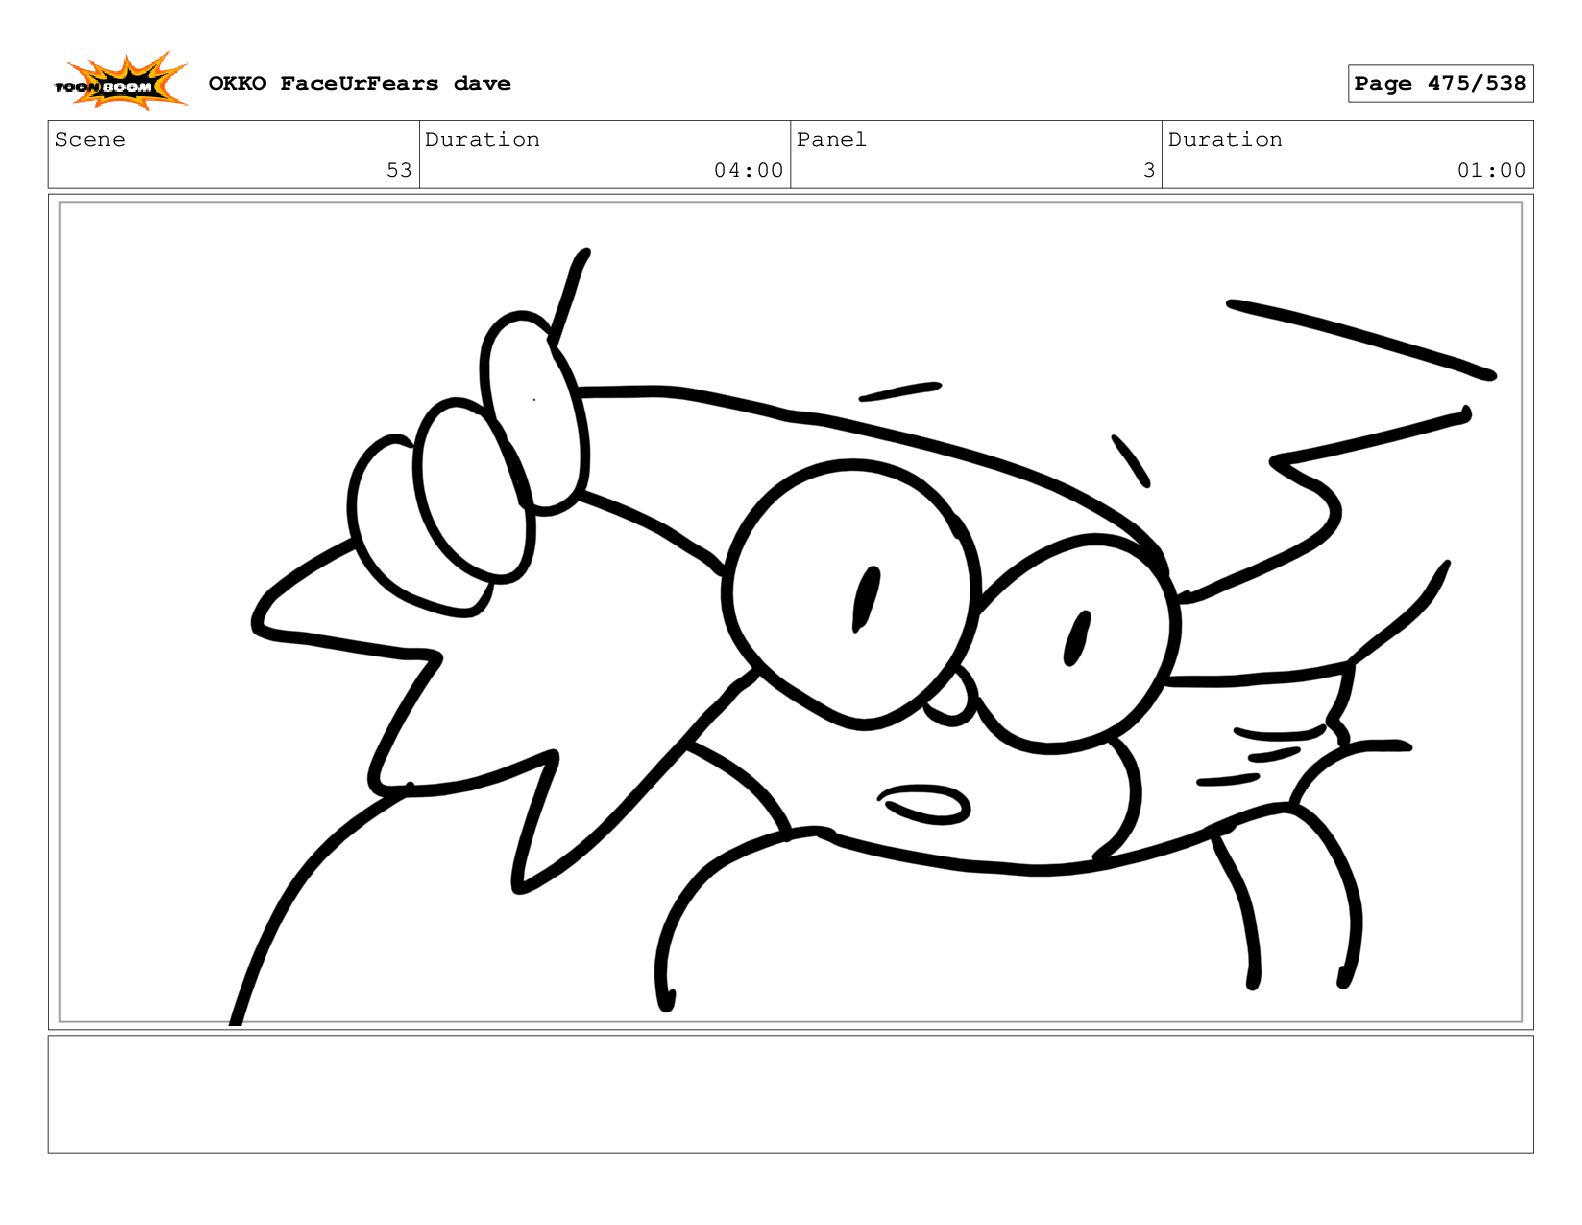Select the title text 'OKKO FaceUrFears dave'
Image resolution: width=1582 pixels, height=1225 pixels.
coord(359,84)
